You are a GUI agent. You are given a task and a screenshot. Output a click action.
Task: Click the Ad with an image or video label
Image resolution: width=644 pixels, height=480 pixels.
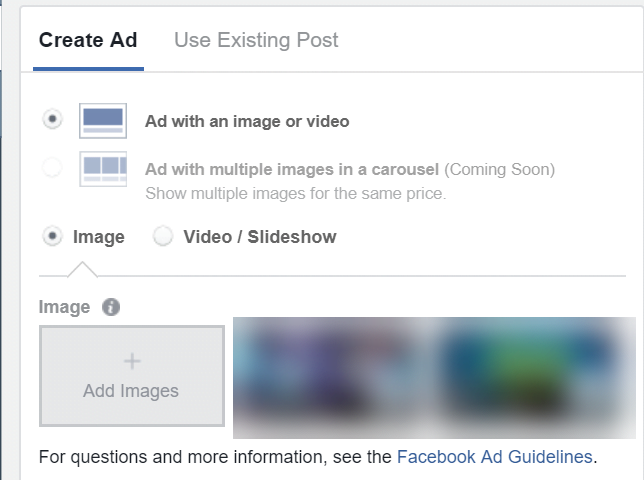point(247,122)
